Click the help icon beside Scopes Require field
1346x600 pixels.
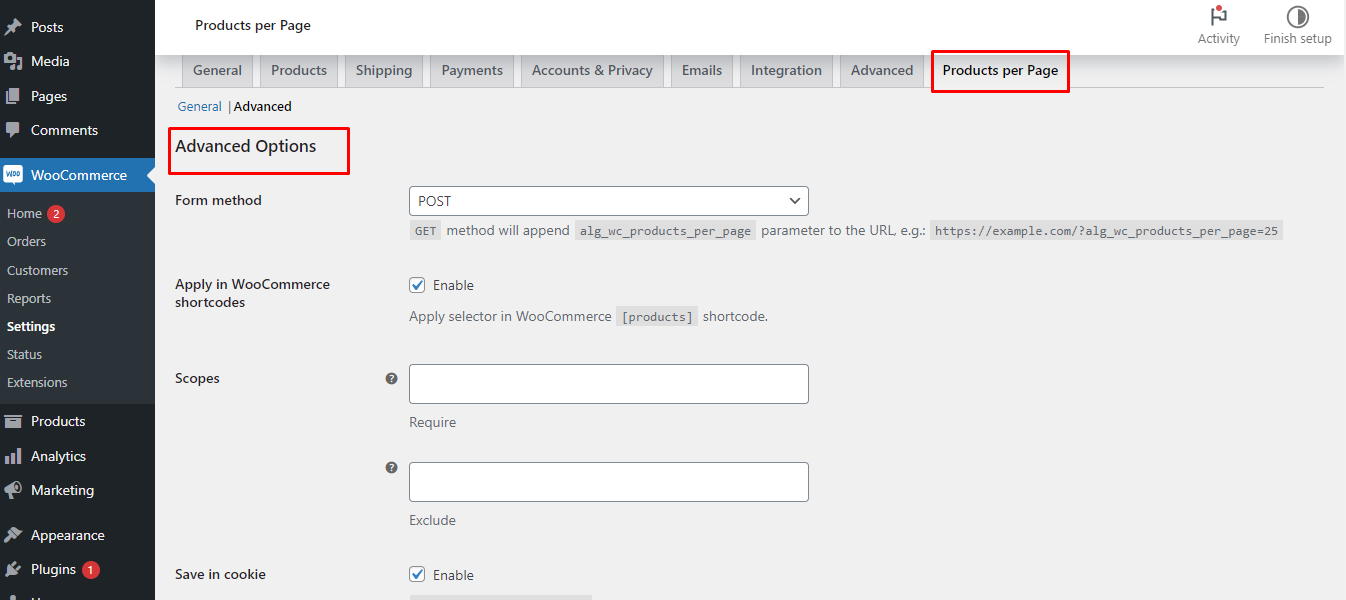[391, 378]
